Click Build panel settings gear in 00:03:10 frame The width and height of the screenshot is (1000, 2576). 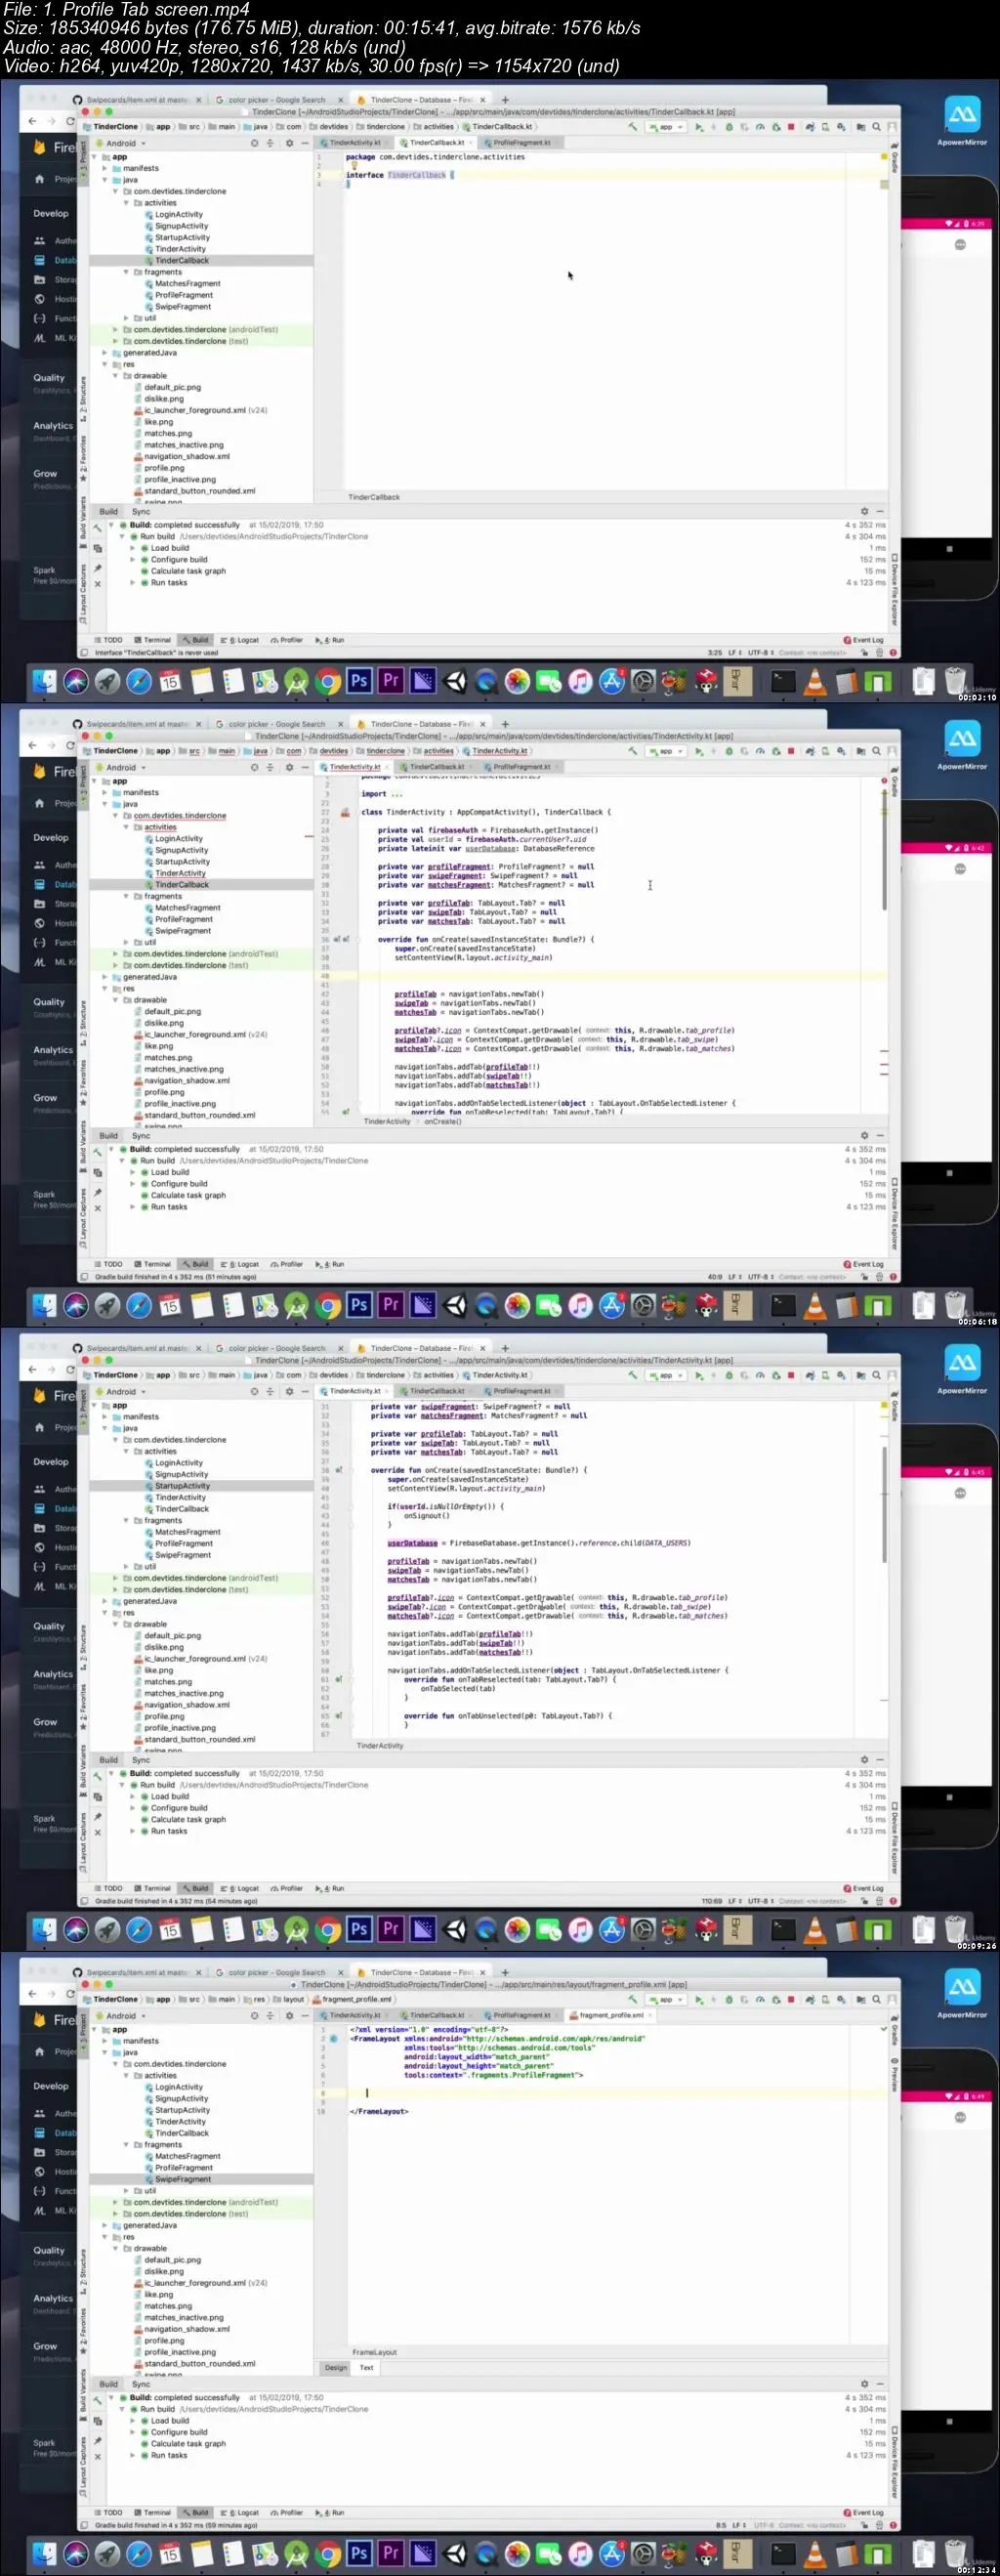point(865,511)
